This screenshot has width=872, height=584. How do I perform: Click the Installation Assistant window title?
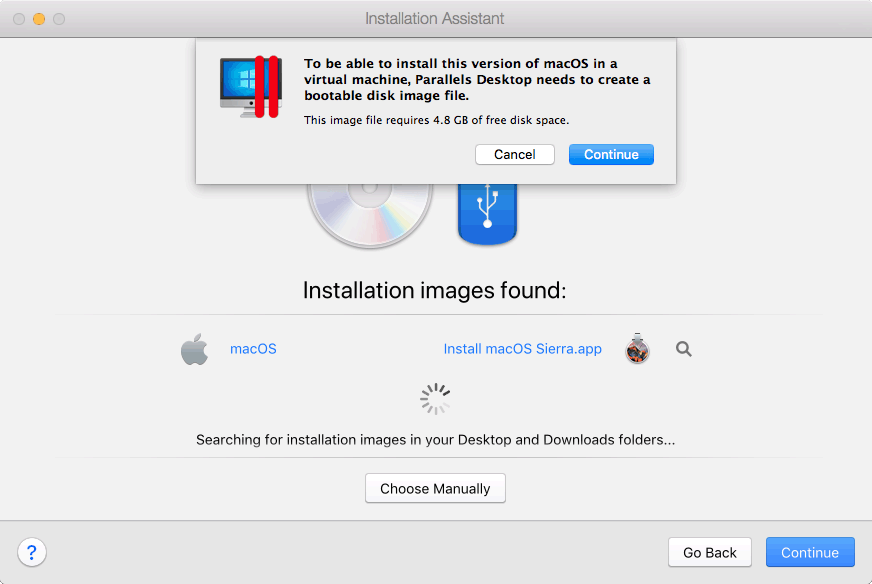(x=434, y=18)
